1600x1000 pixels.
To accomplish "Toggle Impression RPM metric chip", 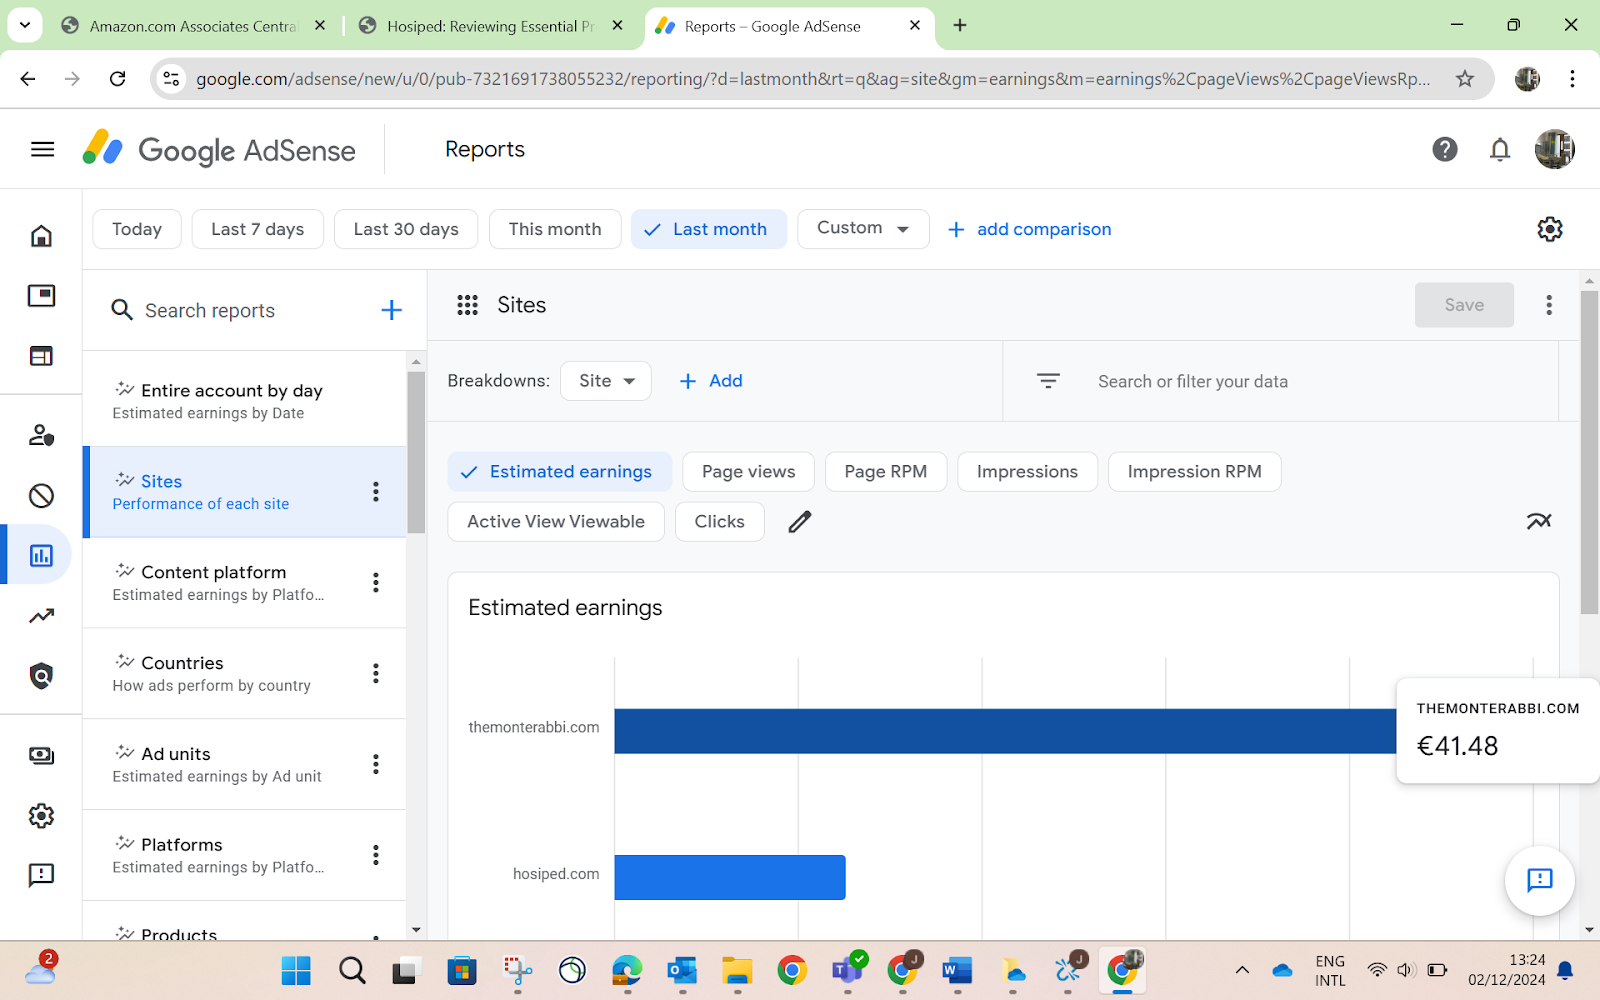I will [1194, 472].
